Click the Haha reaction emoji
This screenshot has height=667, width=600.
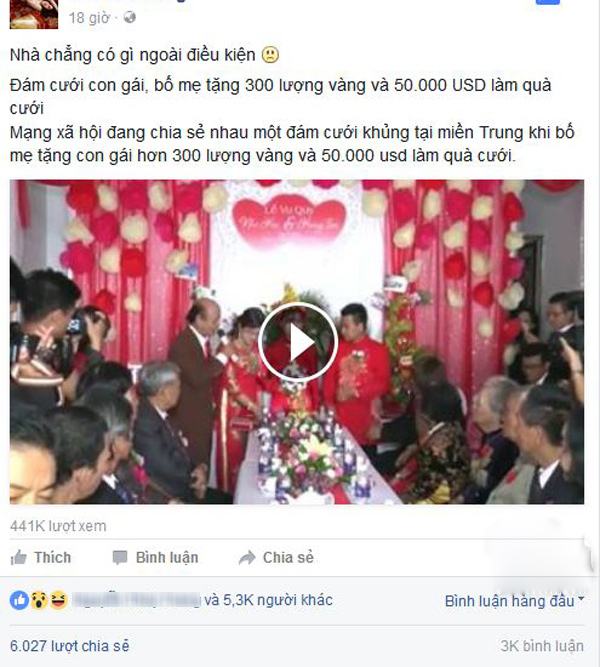click(x=58, y=600)
